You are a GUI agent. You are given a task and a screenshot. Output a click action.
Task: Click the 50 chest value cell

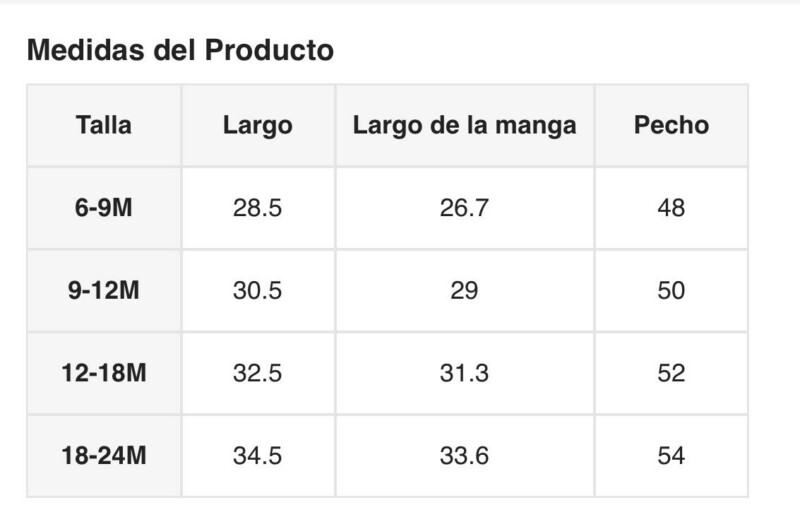pyautogui.click(x=671, y=291)
